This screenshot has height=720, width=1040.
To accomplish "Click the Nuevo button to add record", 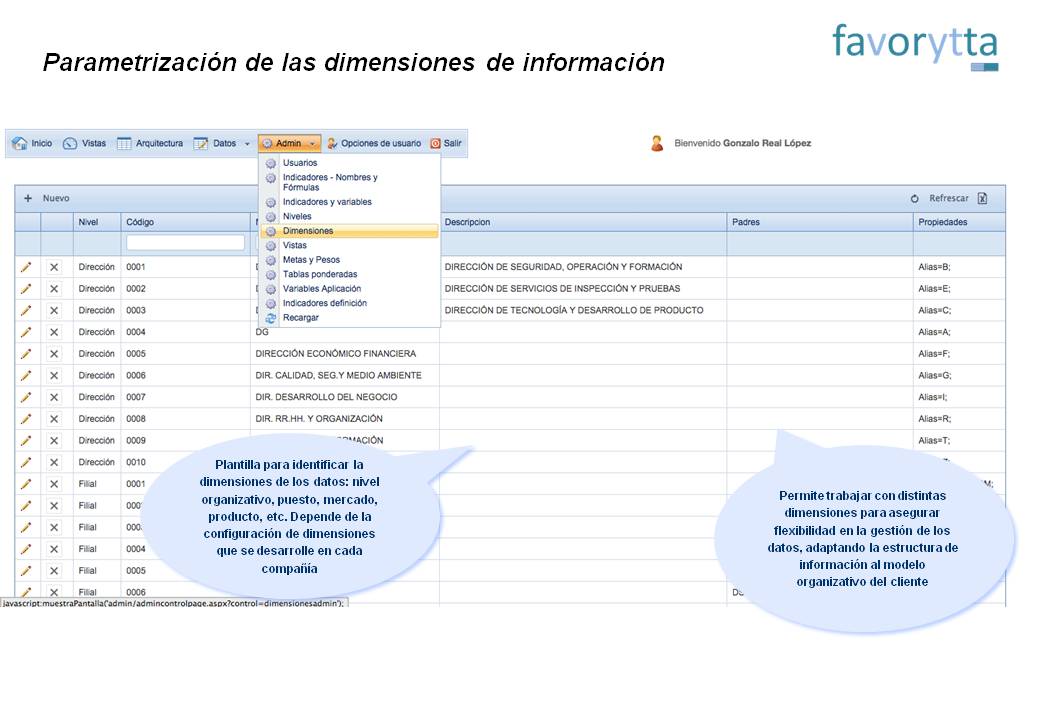I will tap(46, 198).
